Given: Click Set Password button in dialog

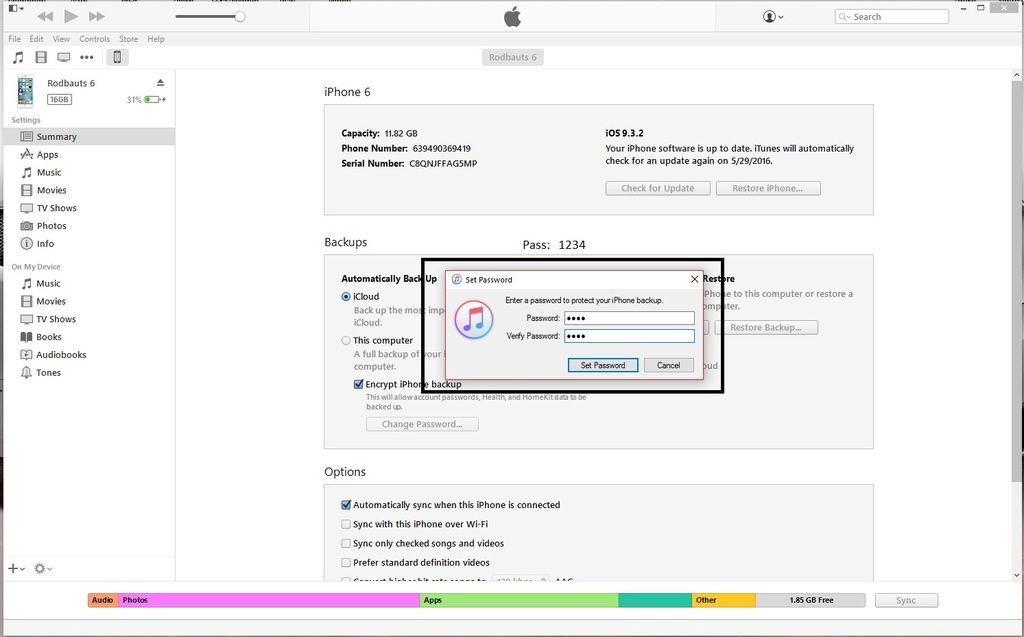Looking at the screenshot, I should (x=603, y=365).
